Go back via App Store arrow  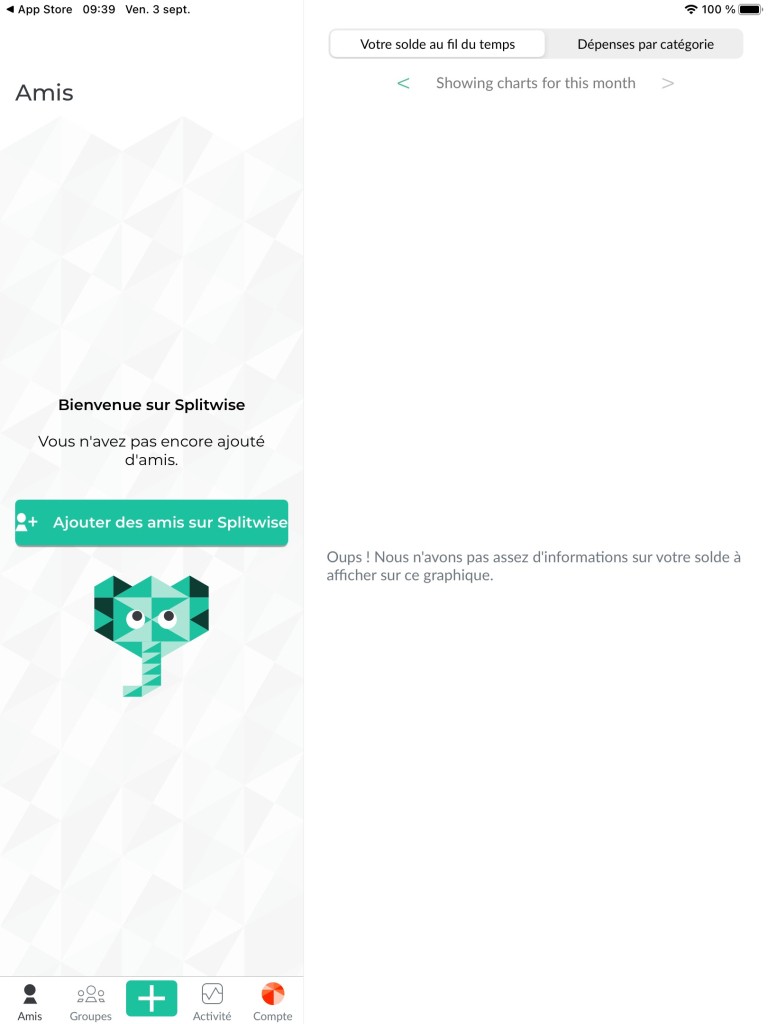(10, 9)
